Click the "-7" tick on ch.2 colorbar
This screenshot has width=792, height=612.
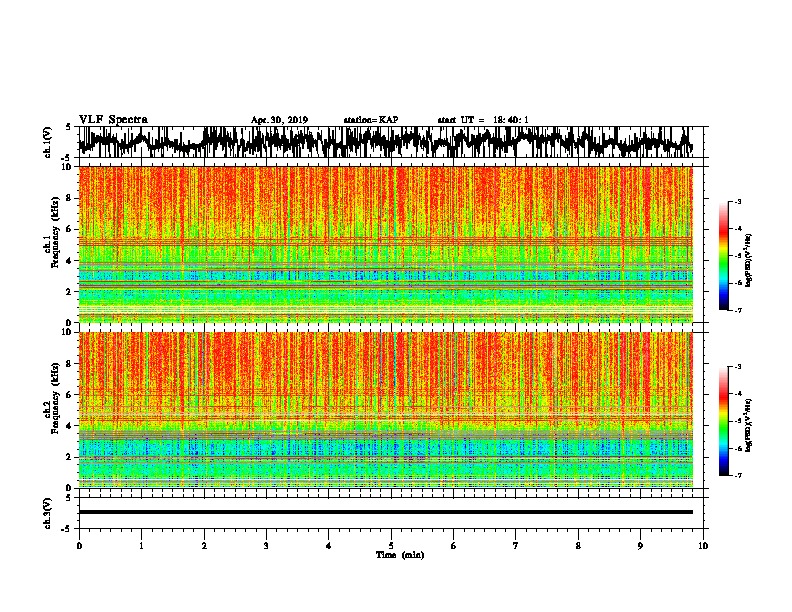click(737, 475)
